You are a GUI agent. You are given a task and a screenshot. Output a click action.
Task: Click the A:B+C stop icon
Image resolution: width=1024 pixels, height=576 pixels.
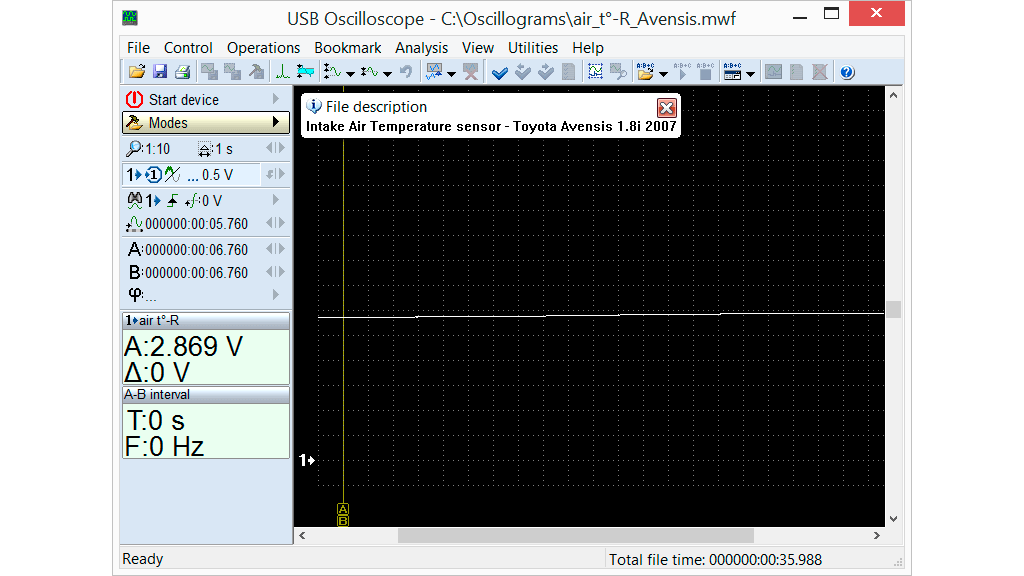pos(705,72)
